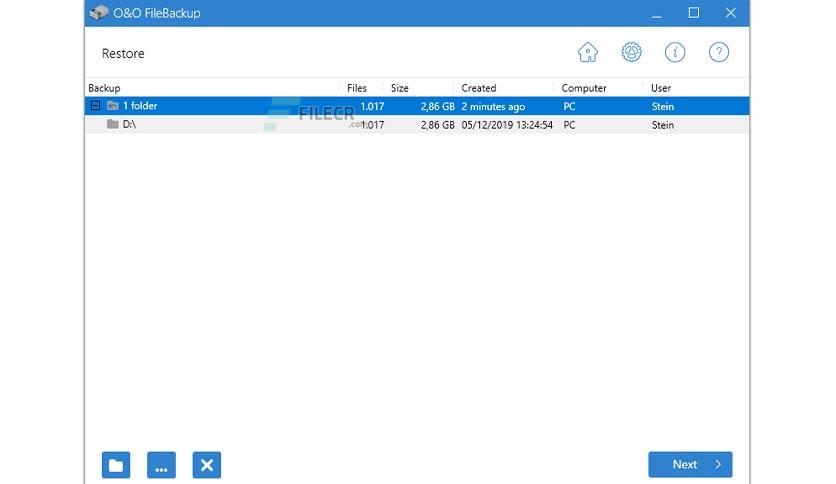836x484 pixels.
Task: Sort by the Created column header
Action: [x=479, y=88]
